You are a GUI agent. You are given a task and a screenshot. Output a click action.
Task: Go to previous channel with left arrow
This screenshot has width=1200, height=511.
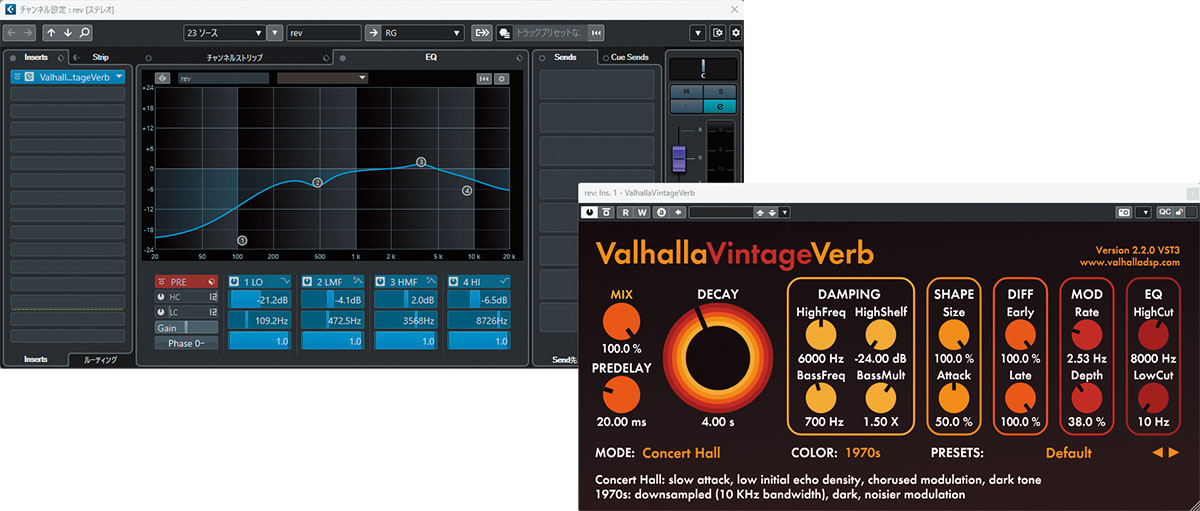point(13,33)
